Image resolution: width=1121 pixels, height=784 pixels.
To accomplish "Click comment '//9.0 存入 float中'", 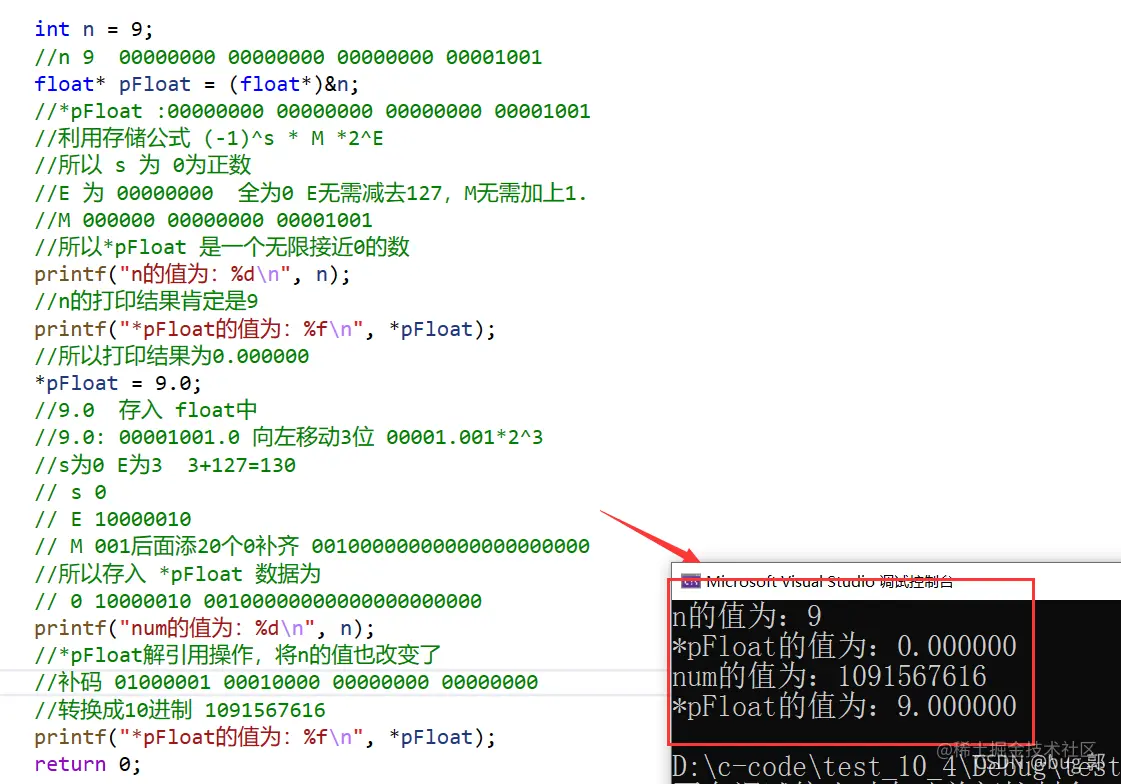I will pos(146,410).
